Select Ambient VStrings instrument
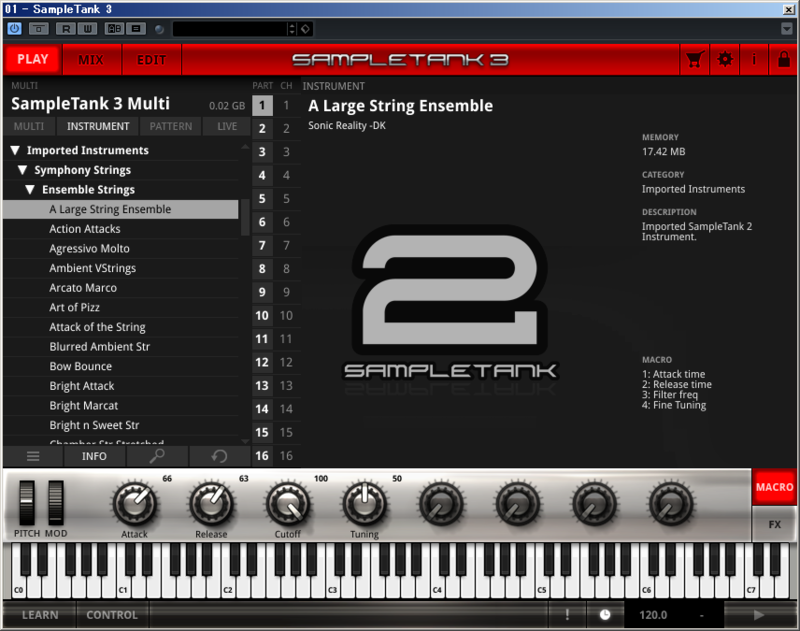The image size is (800, 631). pos(121,268)
